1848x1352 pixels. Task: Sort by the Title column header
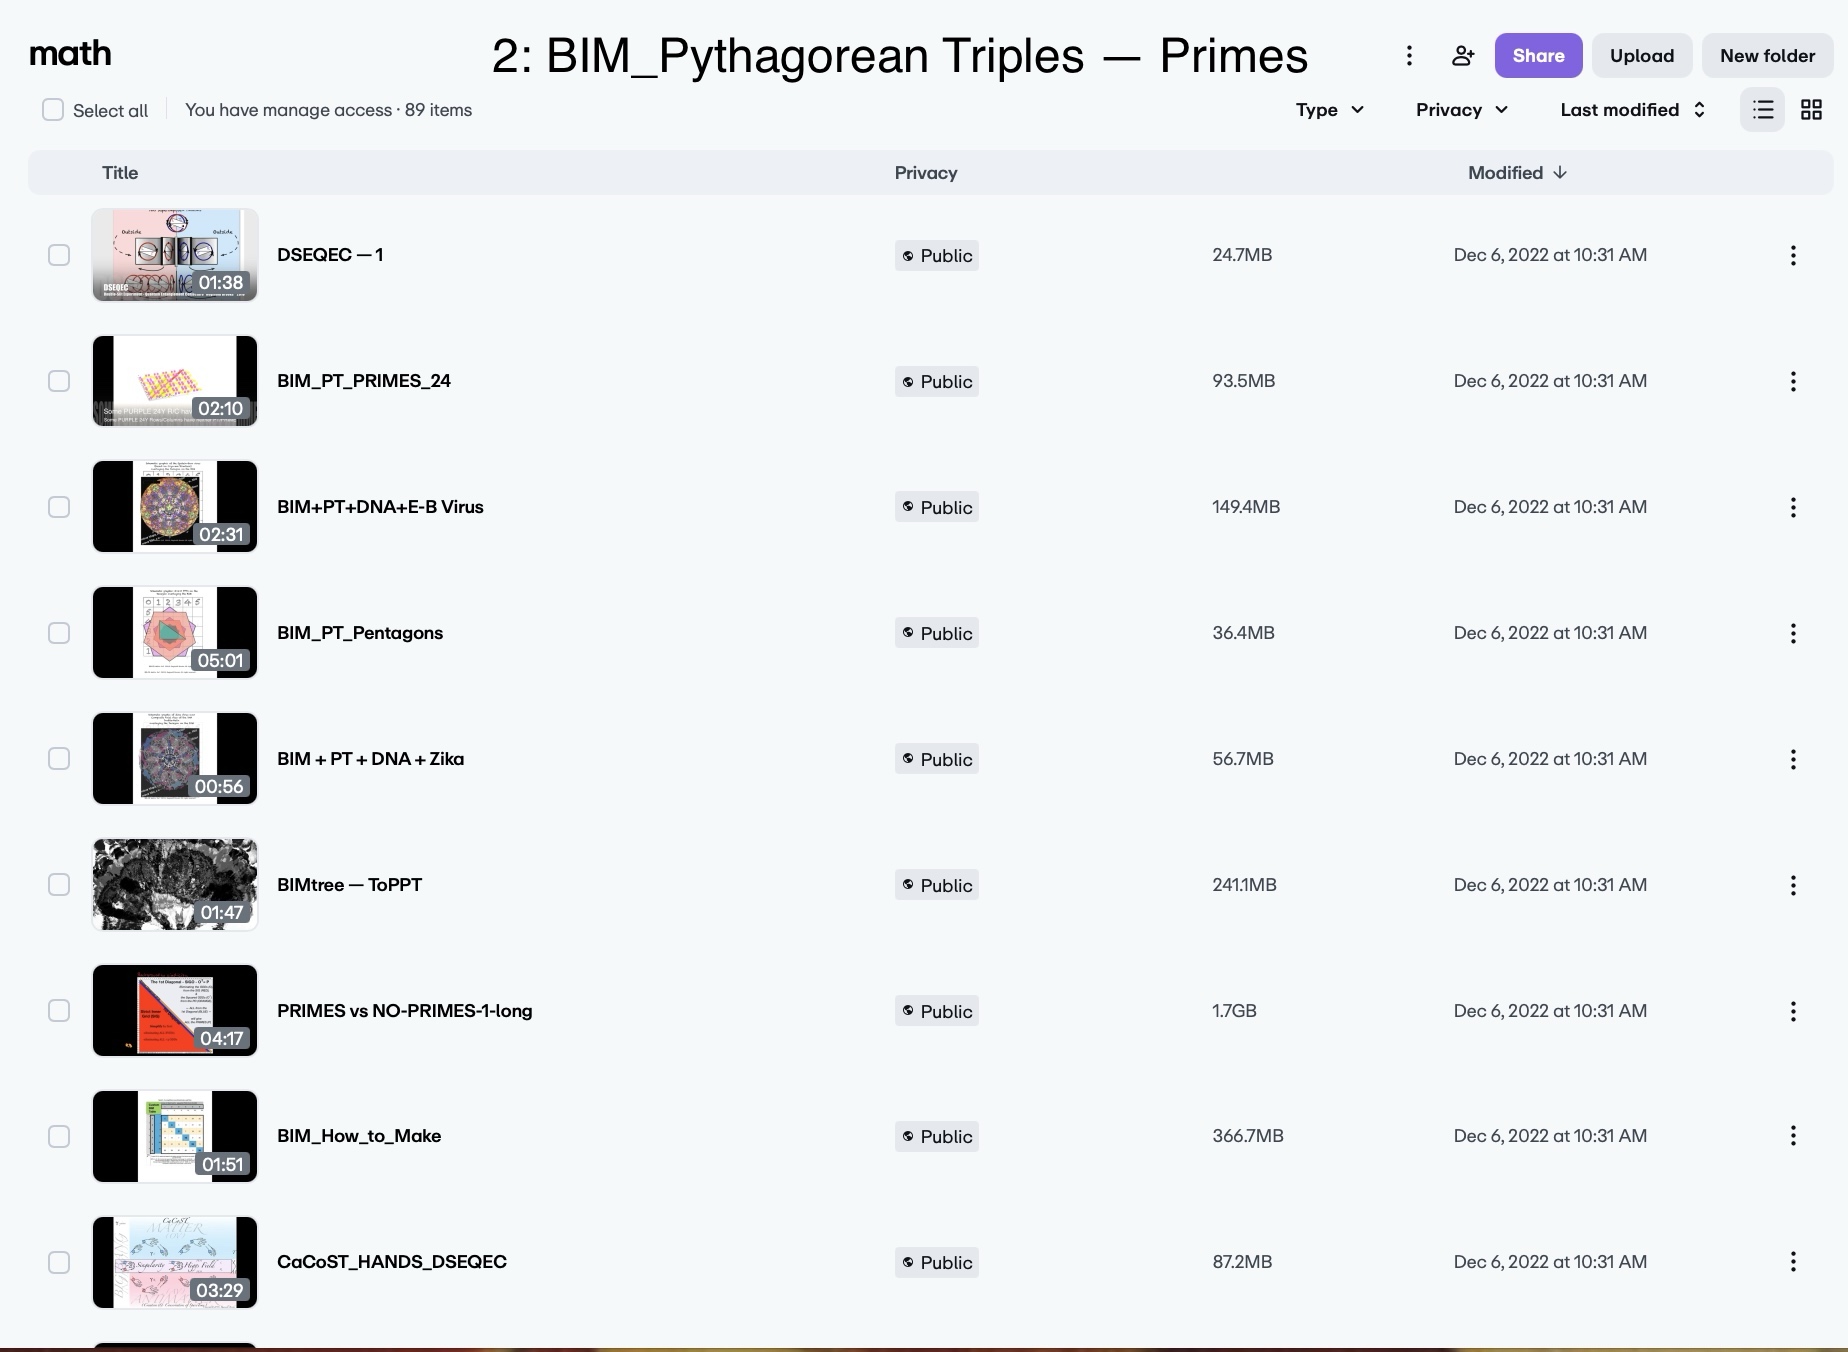click(x=120, y=173)
